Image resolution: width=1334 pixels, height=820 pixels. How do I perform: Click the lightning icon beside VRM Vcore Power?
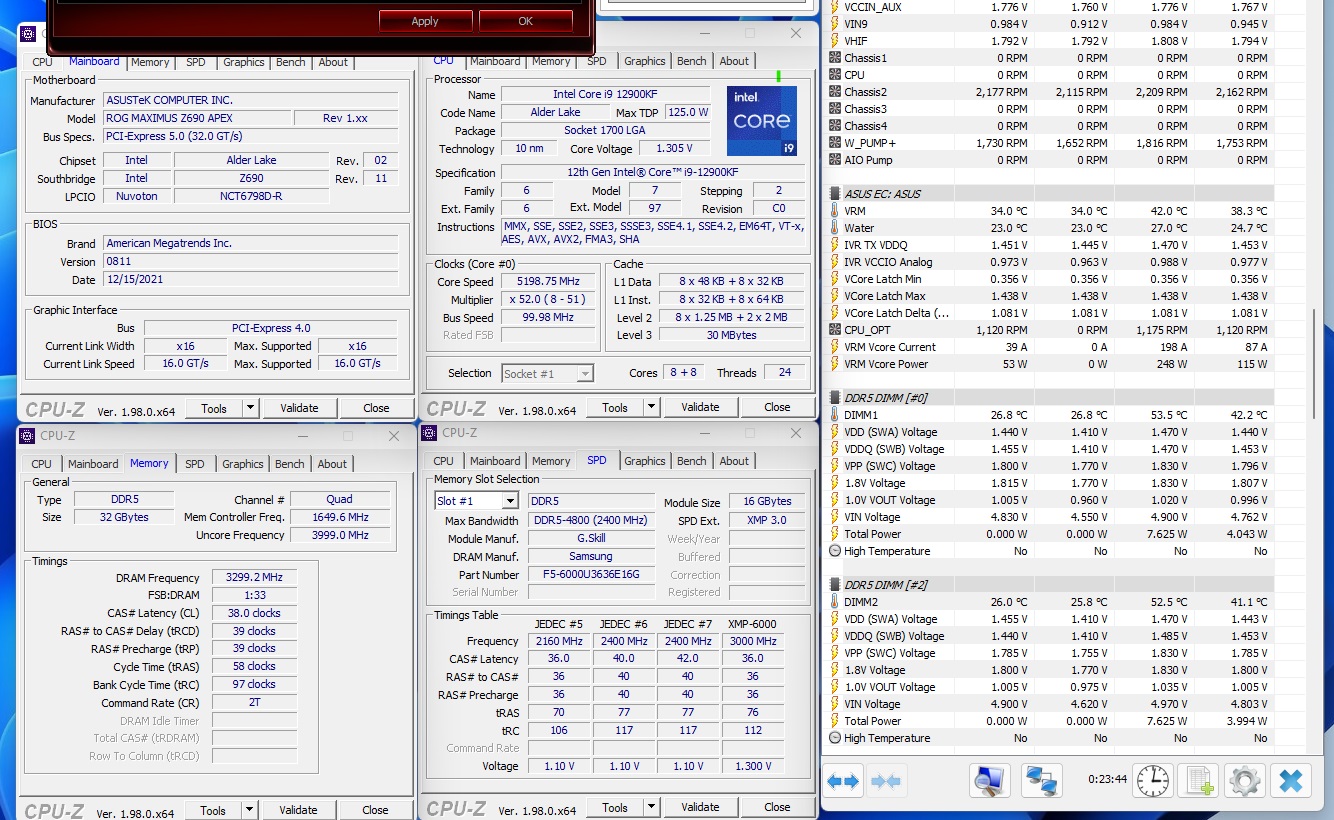[x=835, y=364]
